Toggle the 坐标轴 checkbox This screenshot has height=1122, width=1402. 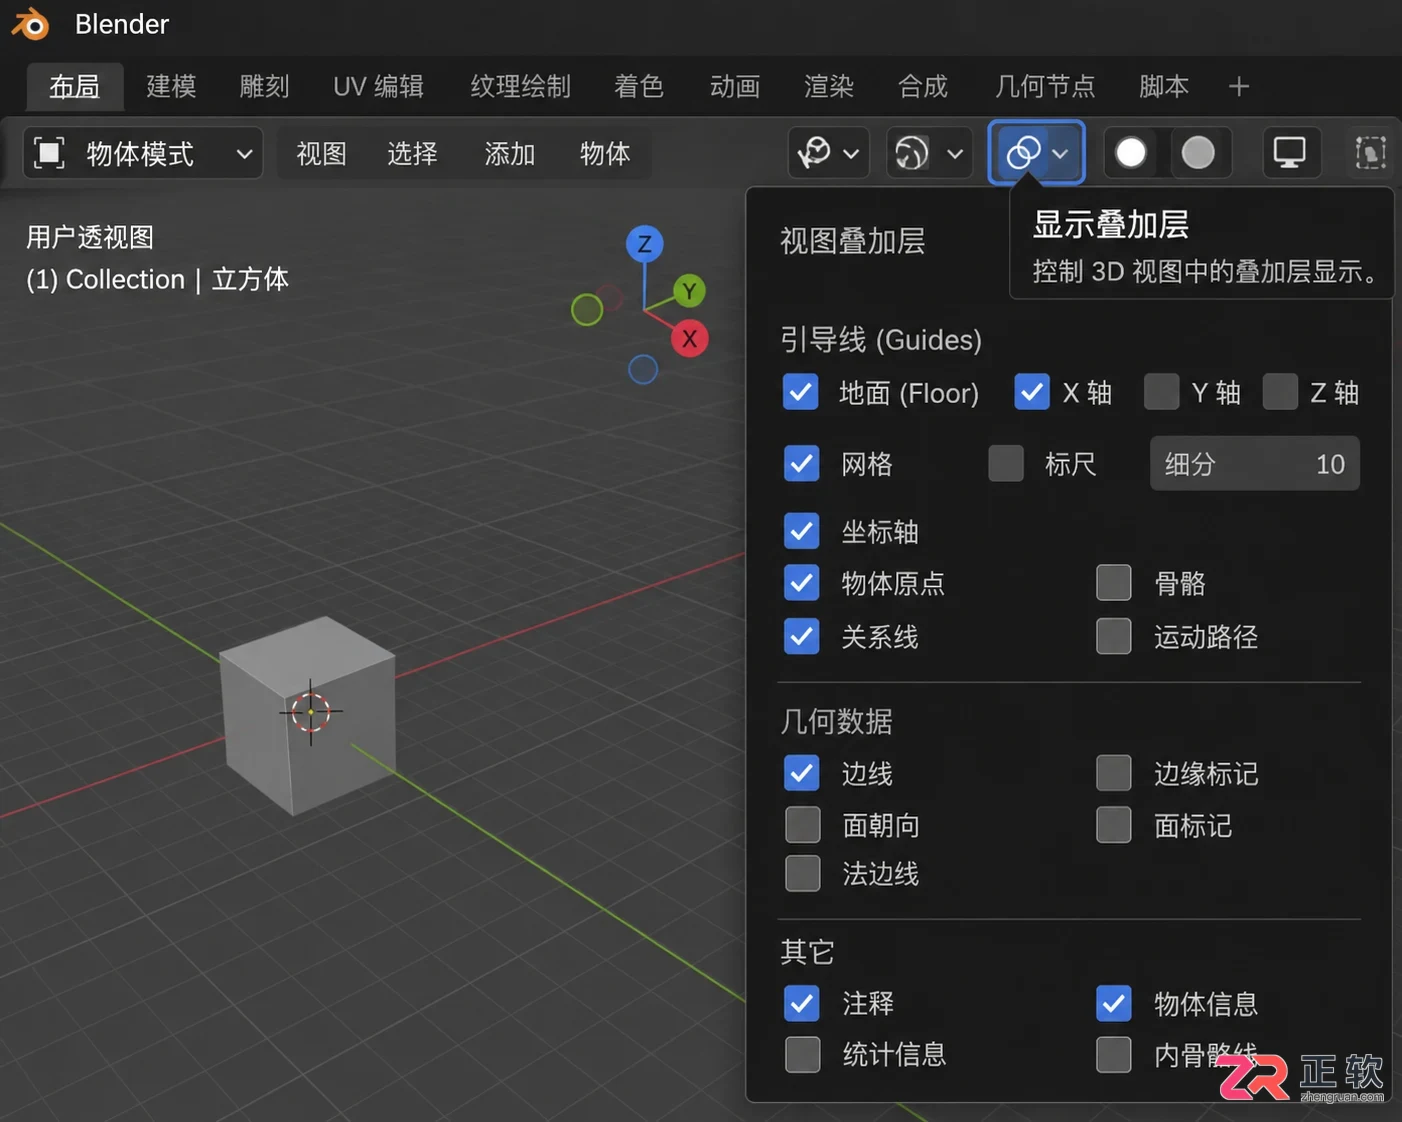pyautogui.click(x=801, y=531)
